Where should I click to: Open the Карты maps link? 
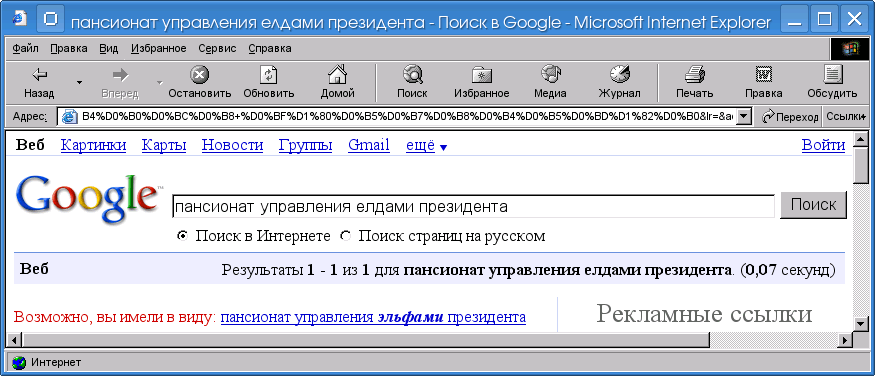(x=164, y=146)
